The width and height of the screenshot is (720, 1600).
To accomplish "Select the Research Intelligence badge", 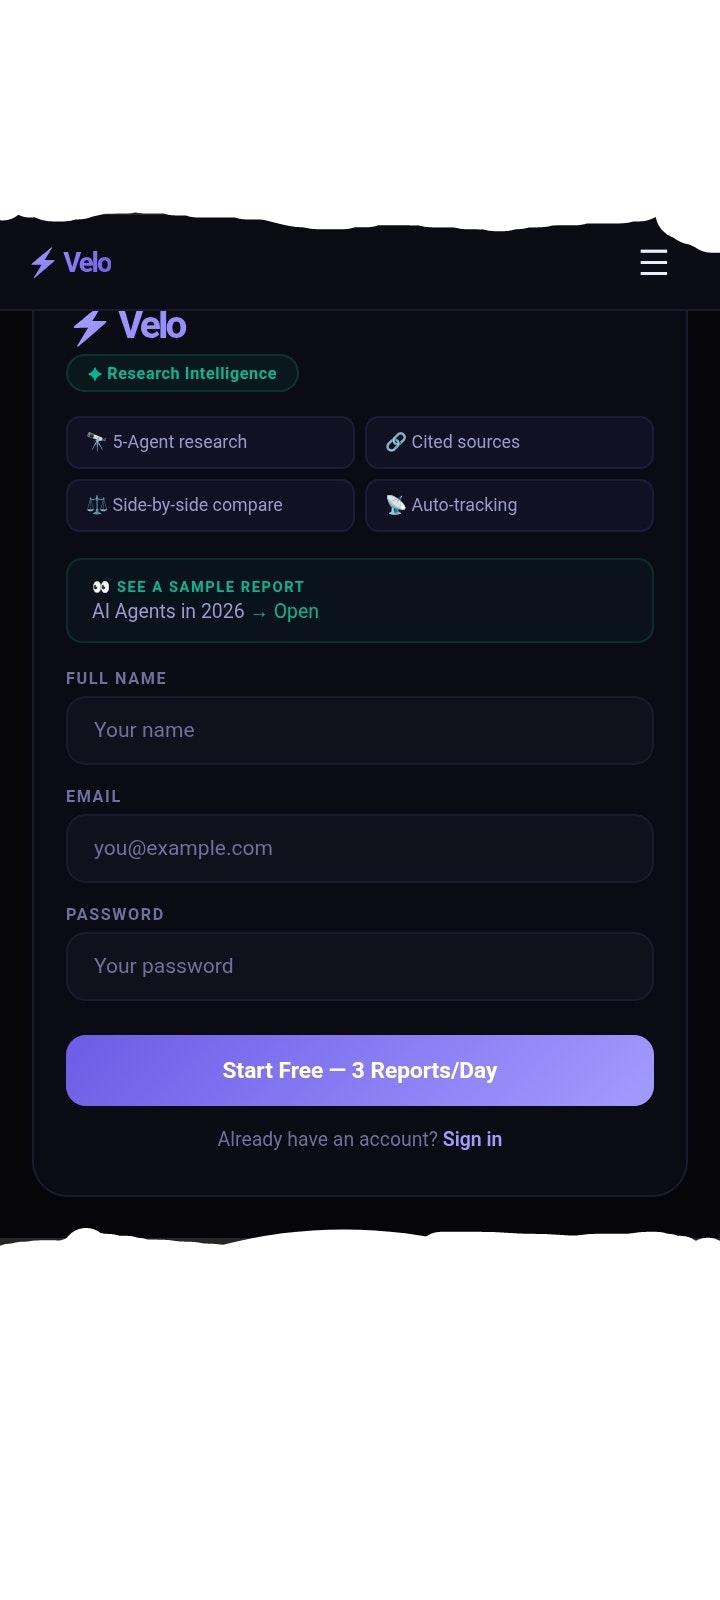I will [x=182, y=373].
